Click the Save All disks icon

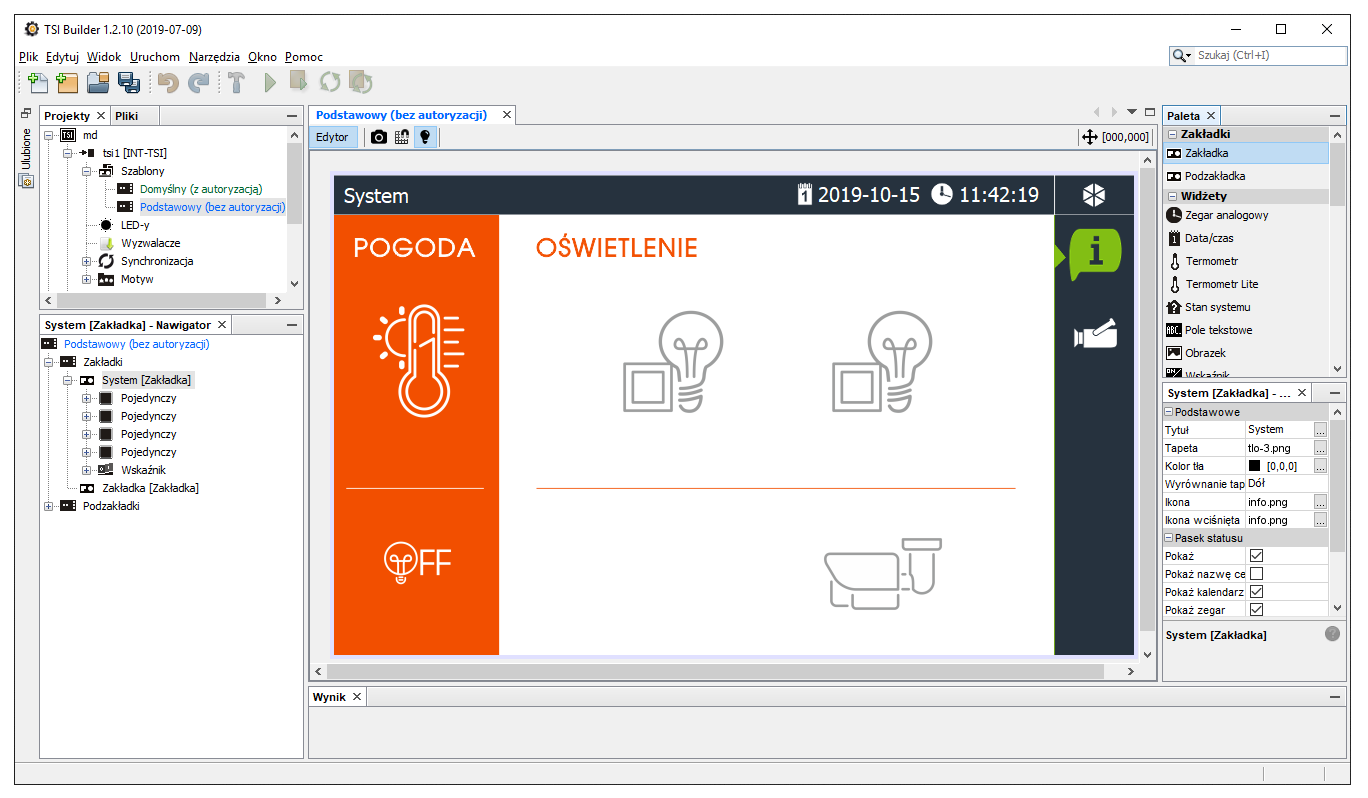coord(129,83)
